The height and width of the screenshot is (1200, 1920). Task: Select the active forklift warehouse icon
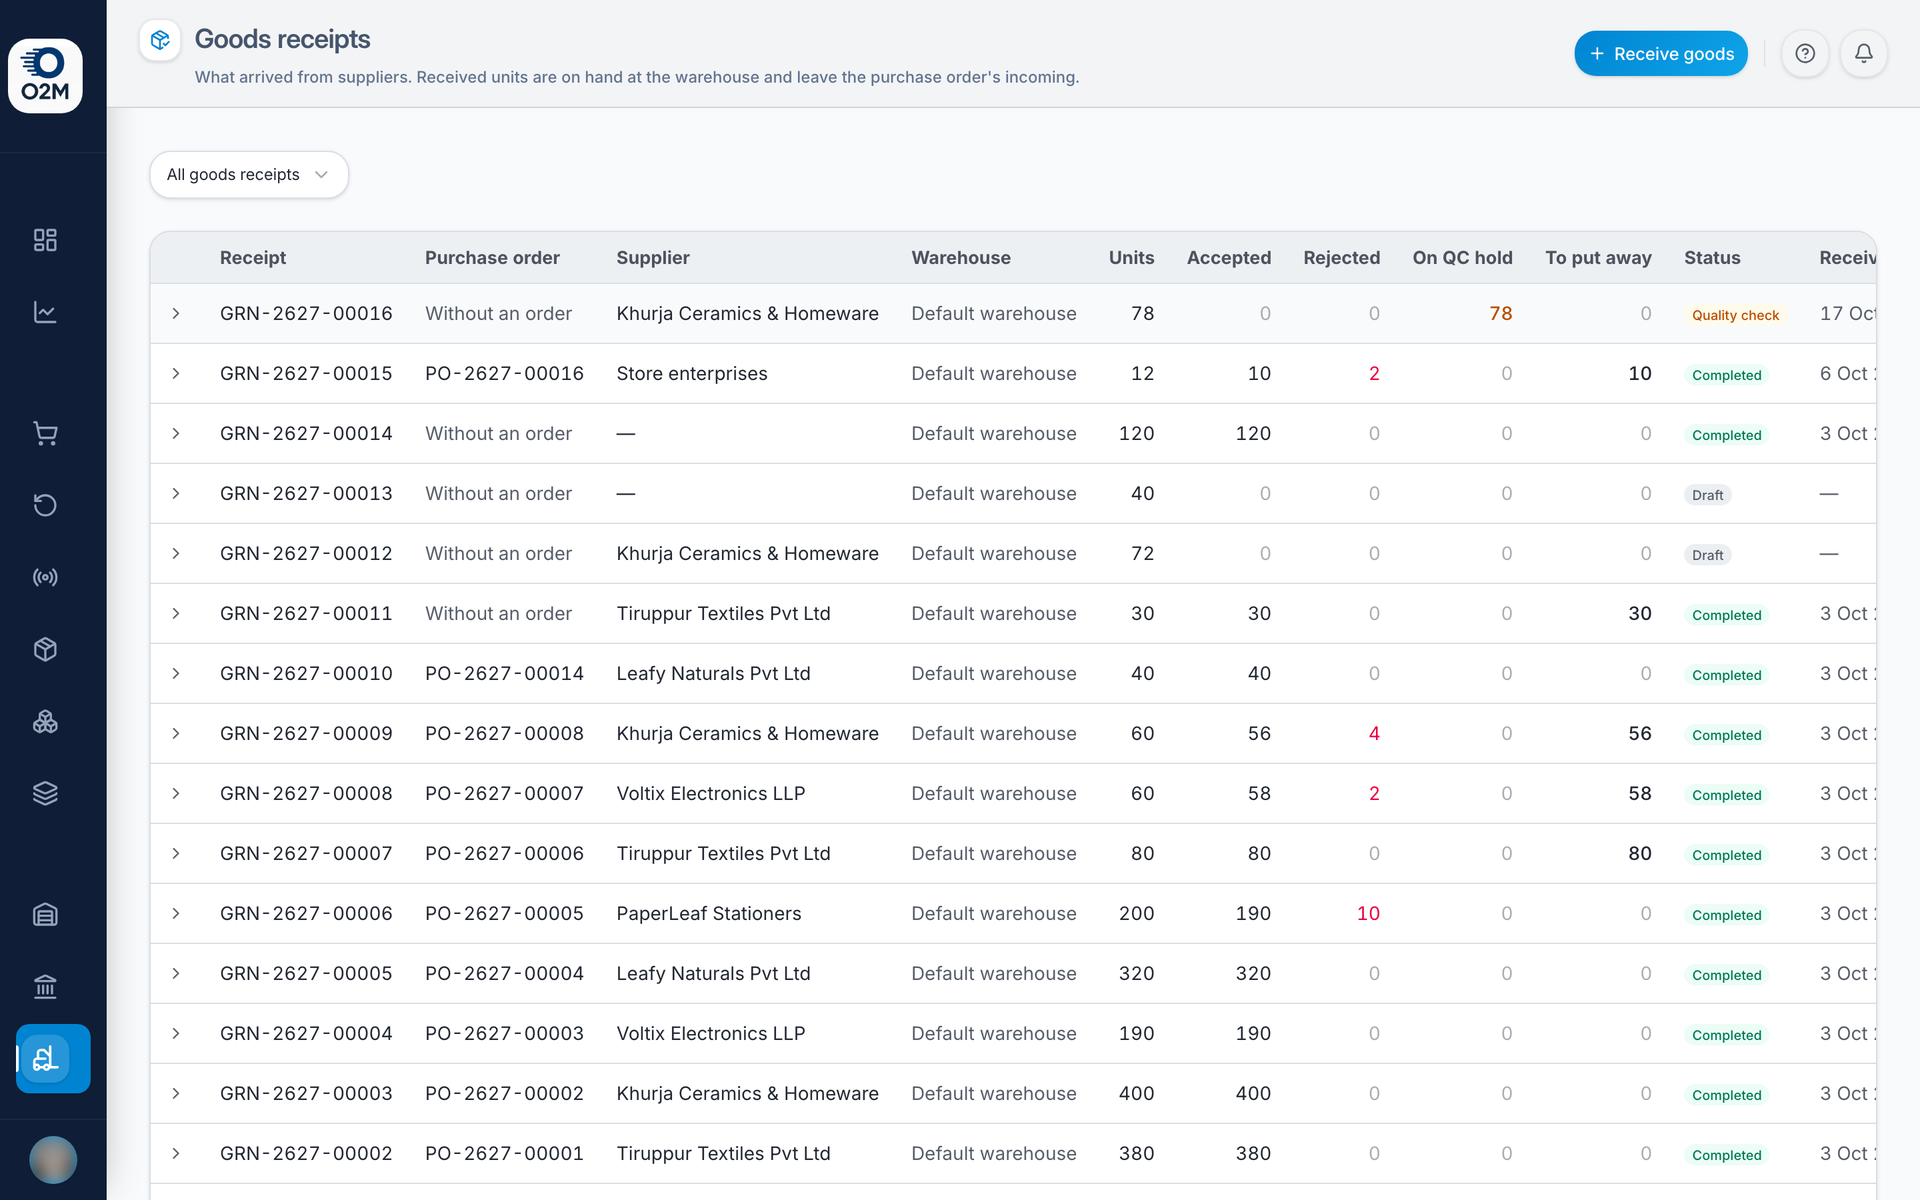pyautogui.click(x=53, y=1058)
